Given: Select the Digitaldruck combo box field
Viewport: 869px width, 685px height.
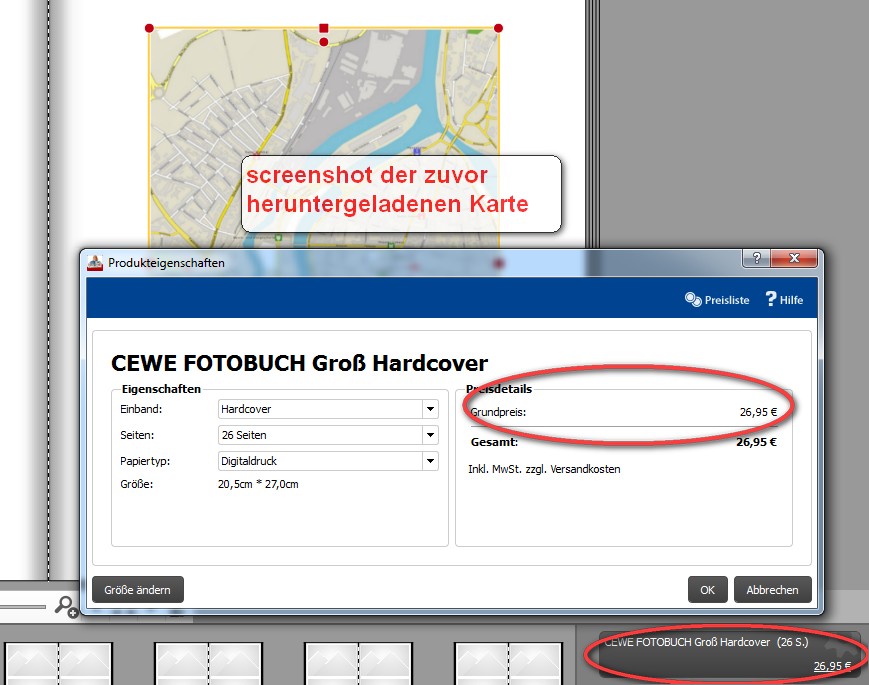Looking at the screenshot, I should [x=328, y=461].
